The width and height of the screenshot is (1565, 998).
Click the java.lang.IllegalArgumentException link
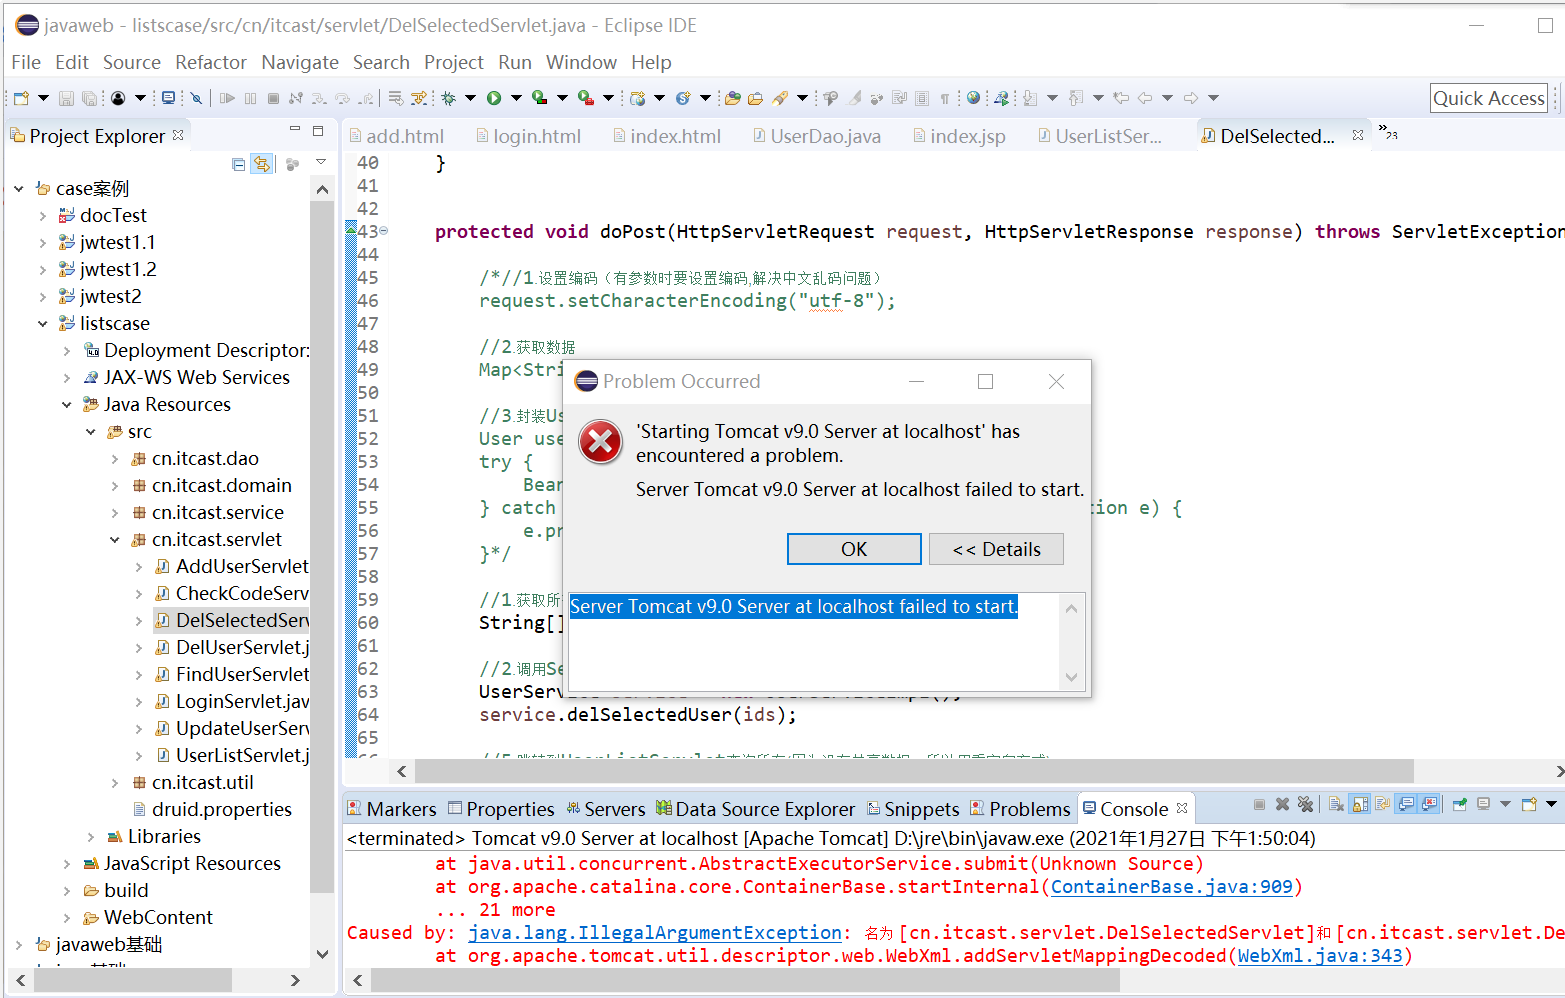click(655, 933)
